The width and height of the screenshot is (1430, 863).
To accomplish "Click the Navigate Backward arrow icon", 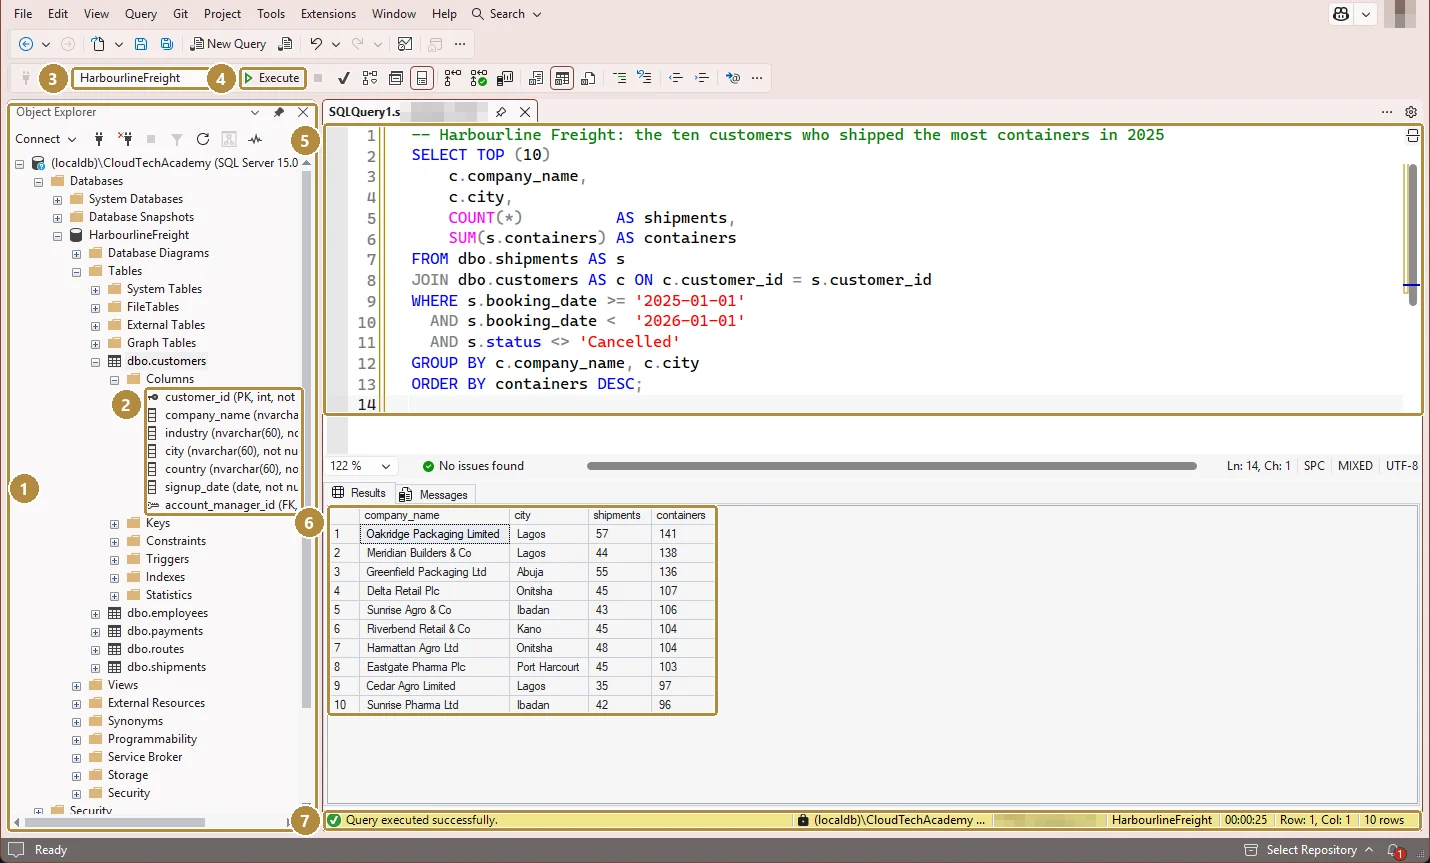I will [x=26, y=44].
